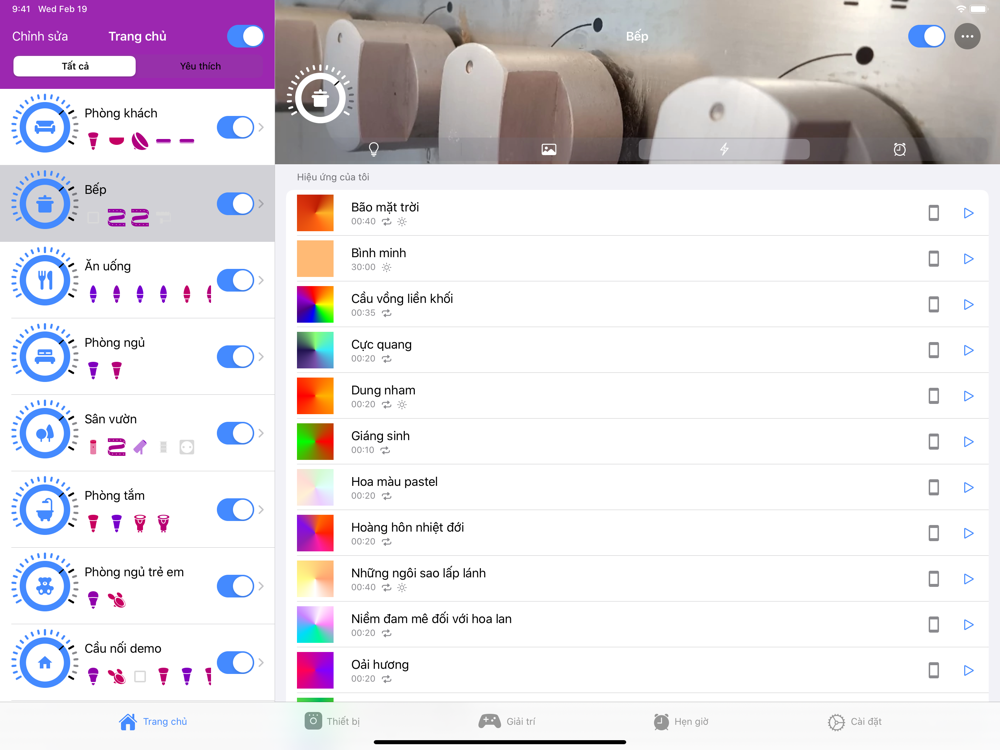Image resolution: width=1000 pixels, height=750 pixels.
Task: Go to the Hẹn giờ bottom tab
Action: [x=680, y=722]
